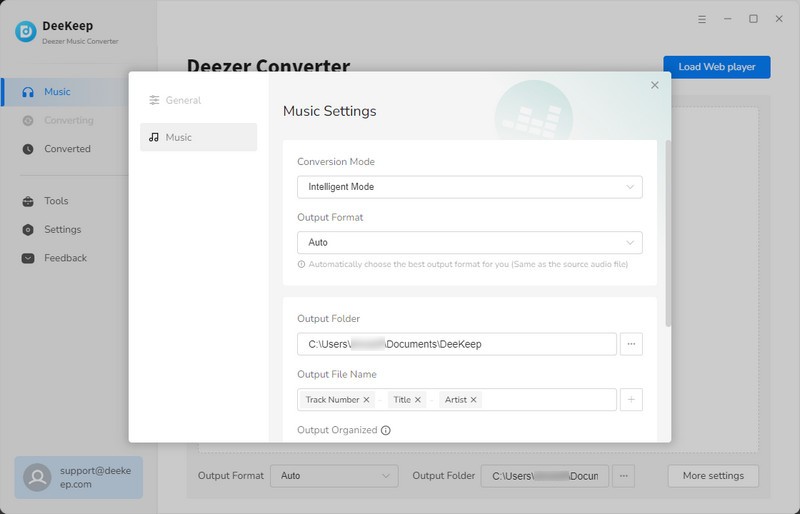This screenshot has width=800, height=514.
Task: Click the More settings button
Action: coord(713,476)
